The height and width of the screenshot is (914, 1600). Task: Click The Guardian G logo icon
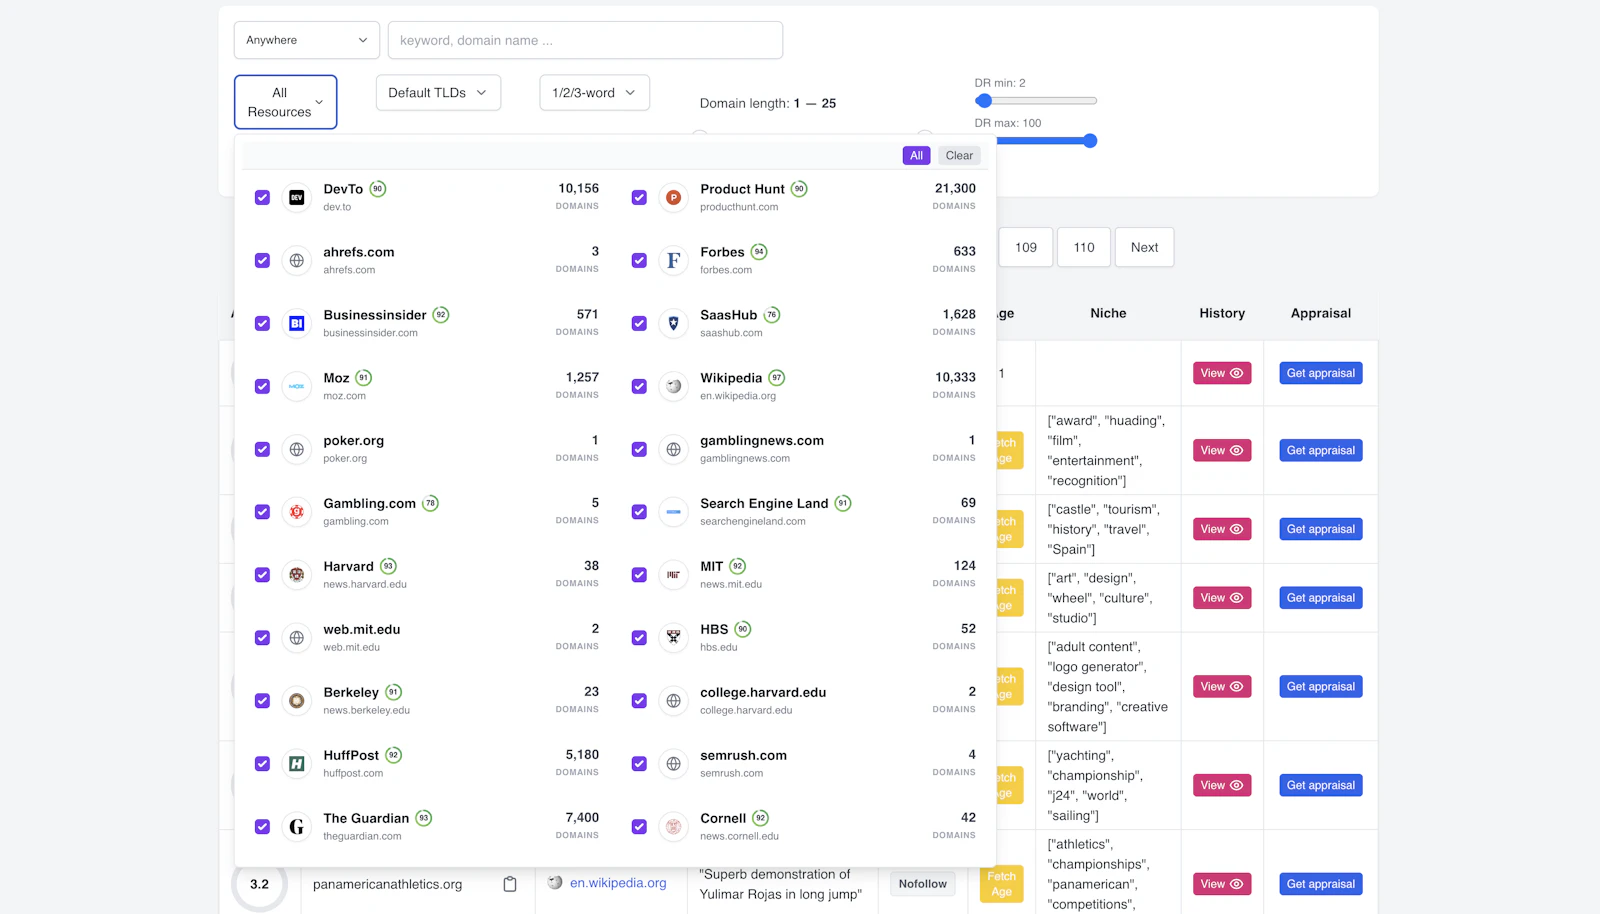click(x=297, y=827)
